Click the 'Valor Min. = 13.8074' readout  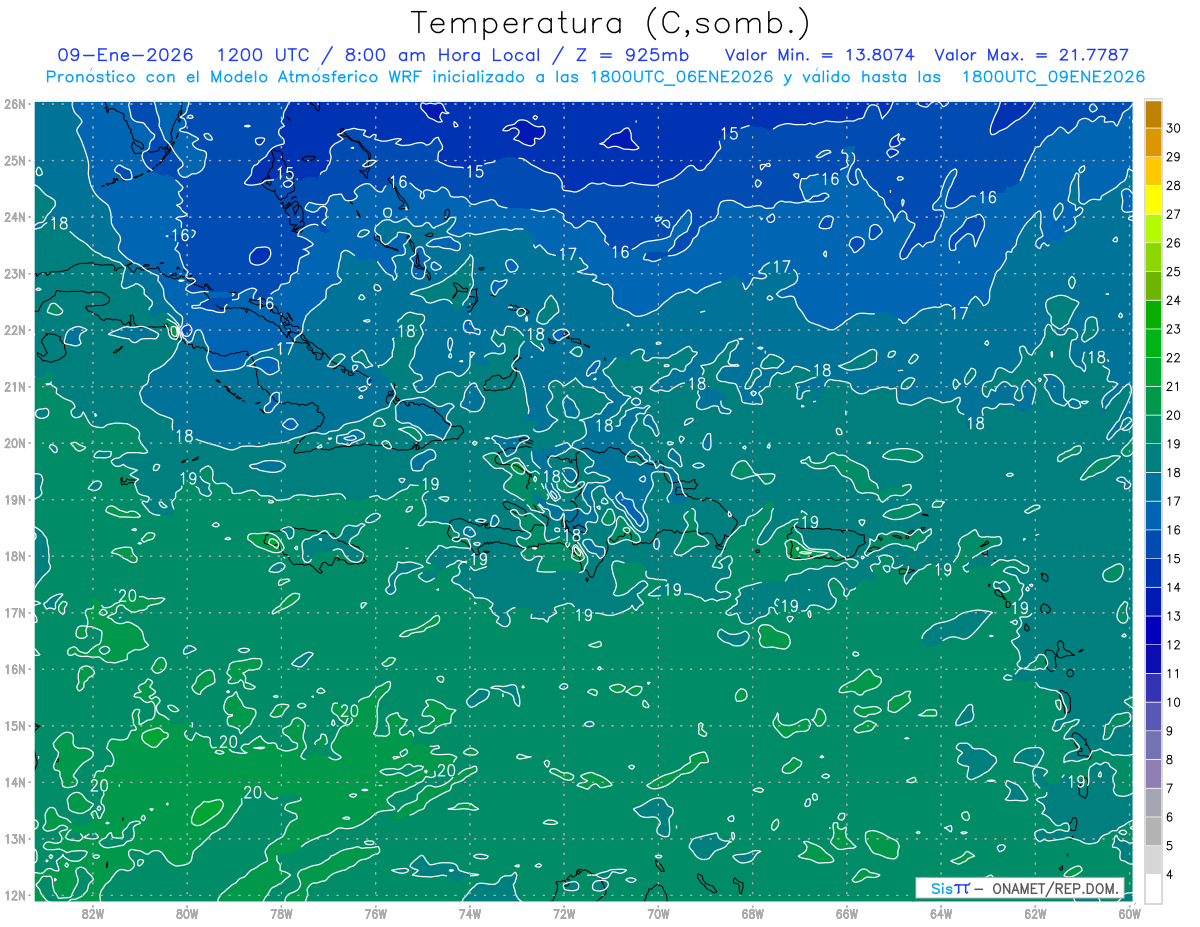pos(821,55)
